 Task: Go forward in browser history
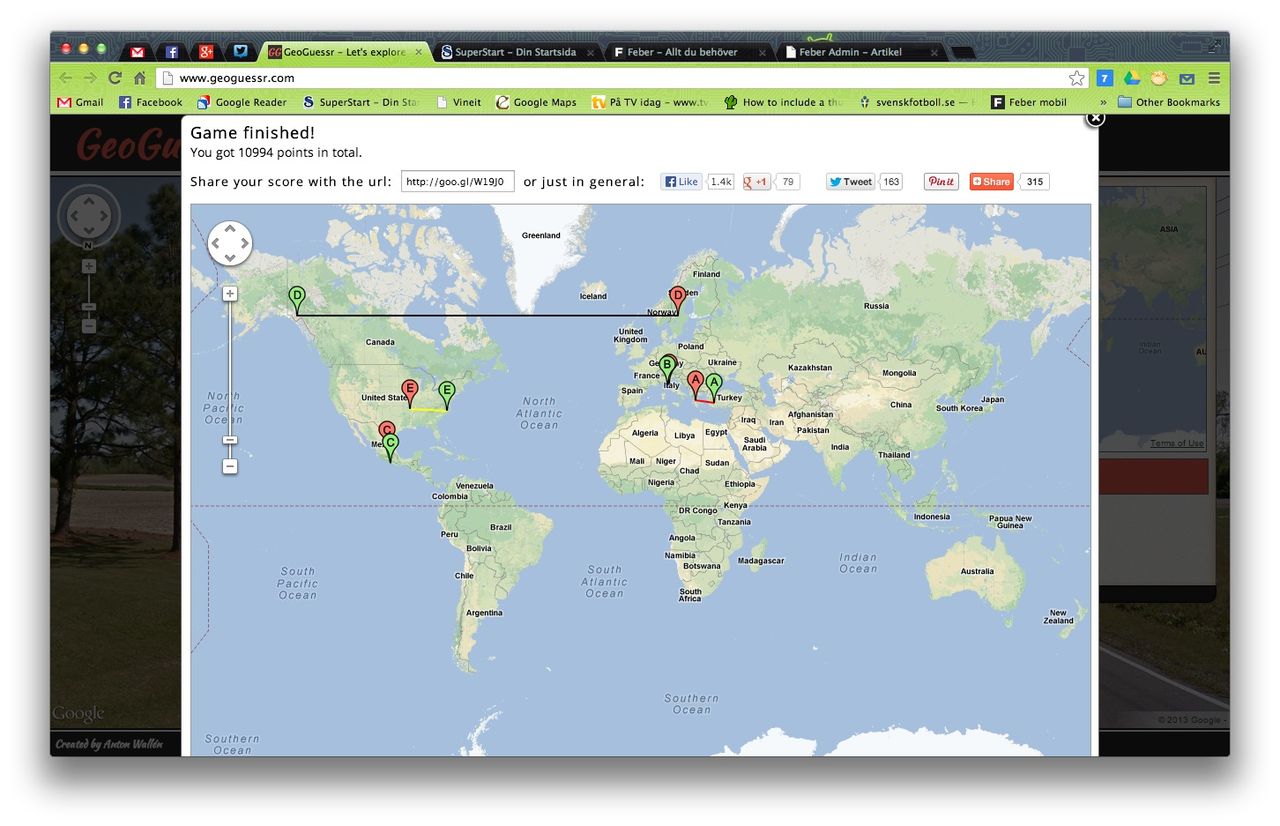[x=90, y=78]
